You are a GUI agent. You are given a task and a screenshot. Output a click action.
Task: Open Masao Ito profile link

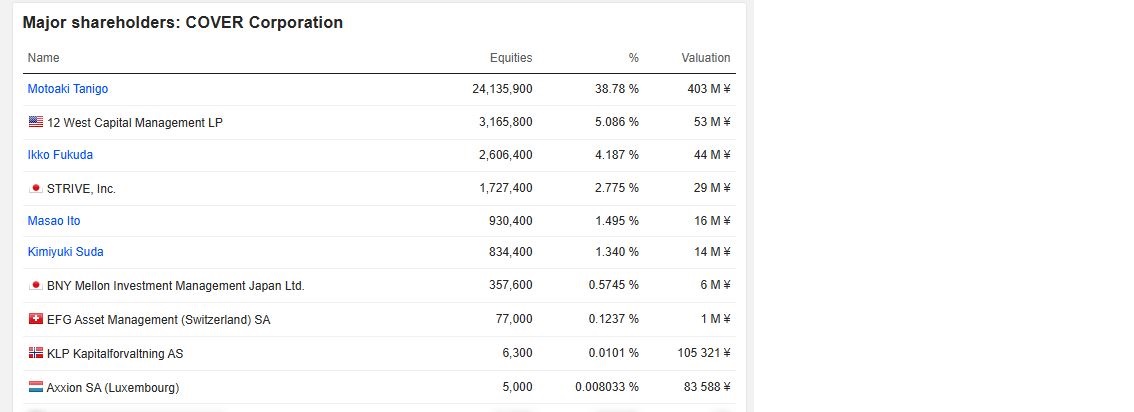(x=54, y=220)
